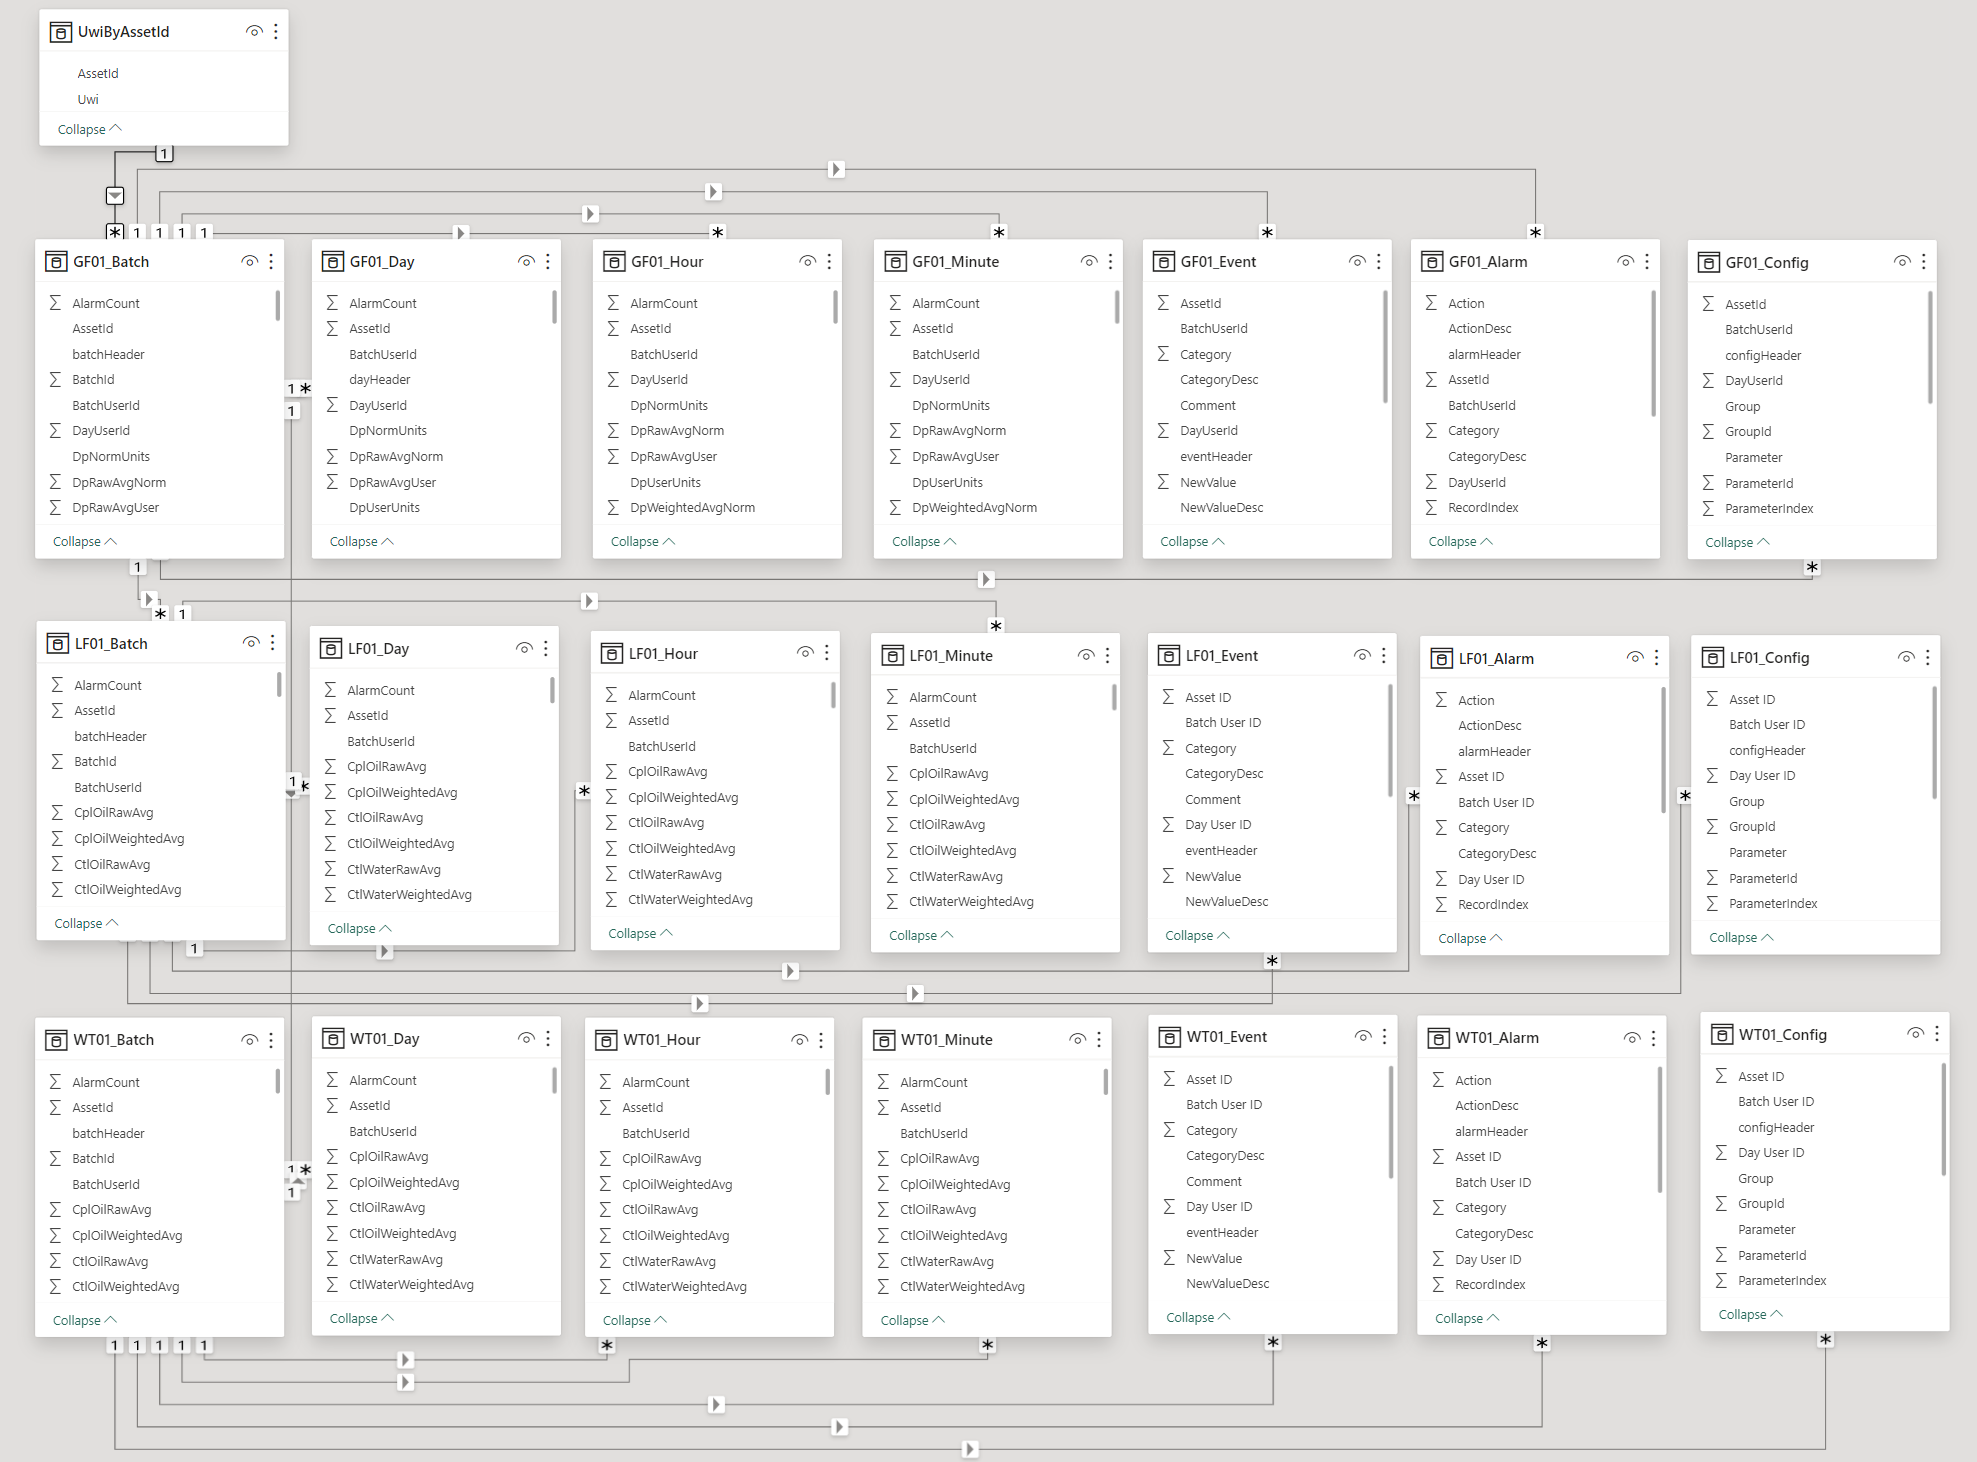Viewport: 1977px width, 1462px height.
Task: Click the LF01_Event table header icon
Action: pos(1168,656)
